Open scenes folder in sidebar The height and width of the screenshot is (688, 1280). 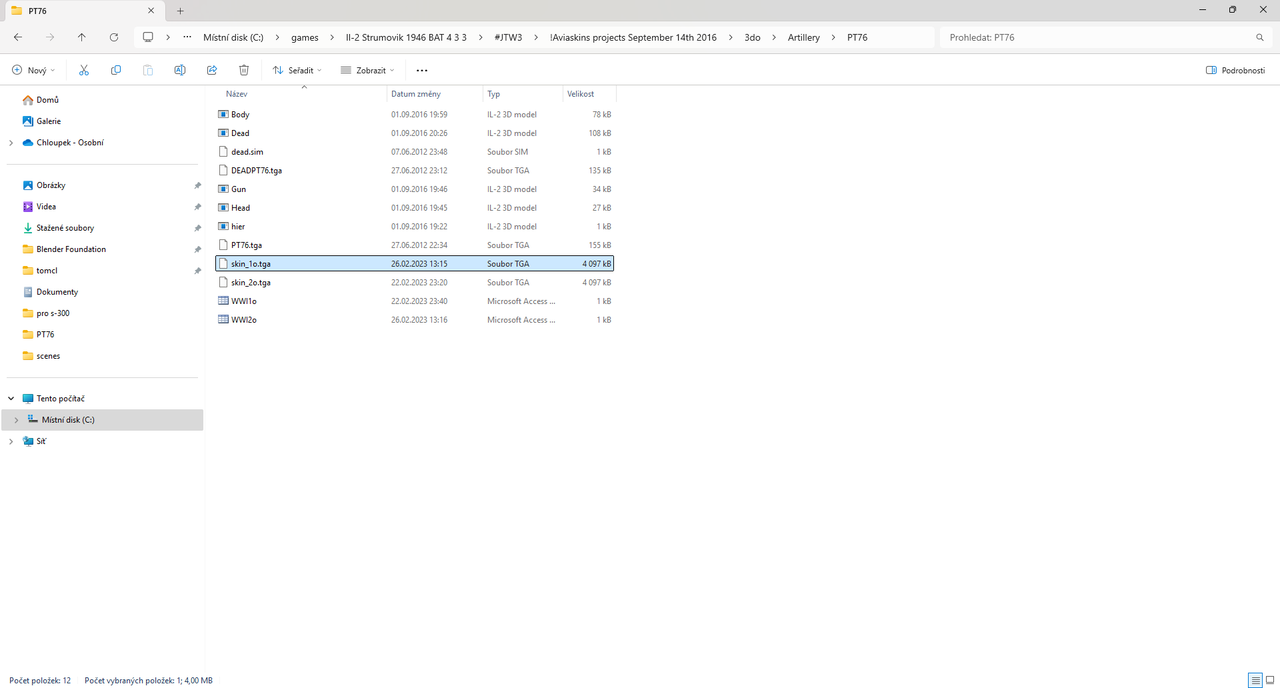coord(48,356)
